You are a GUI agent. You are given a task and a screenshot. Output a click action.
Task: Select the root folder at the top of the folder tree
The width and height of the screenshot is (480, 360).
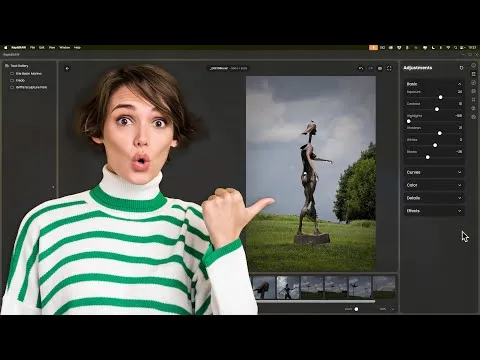[17, 66]
